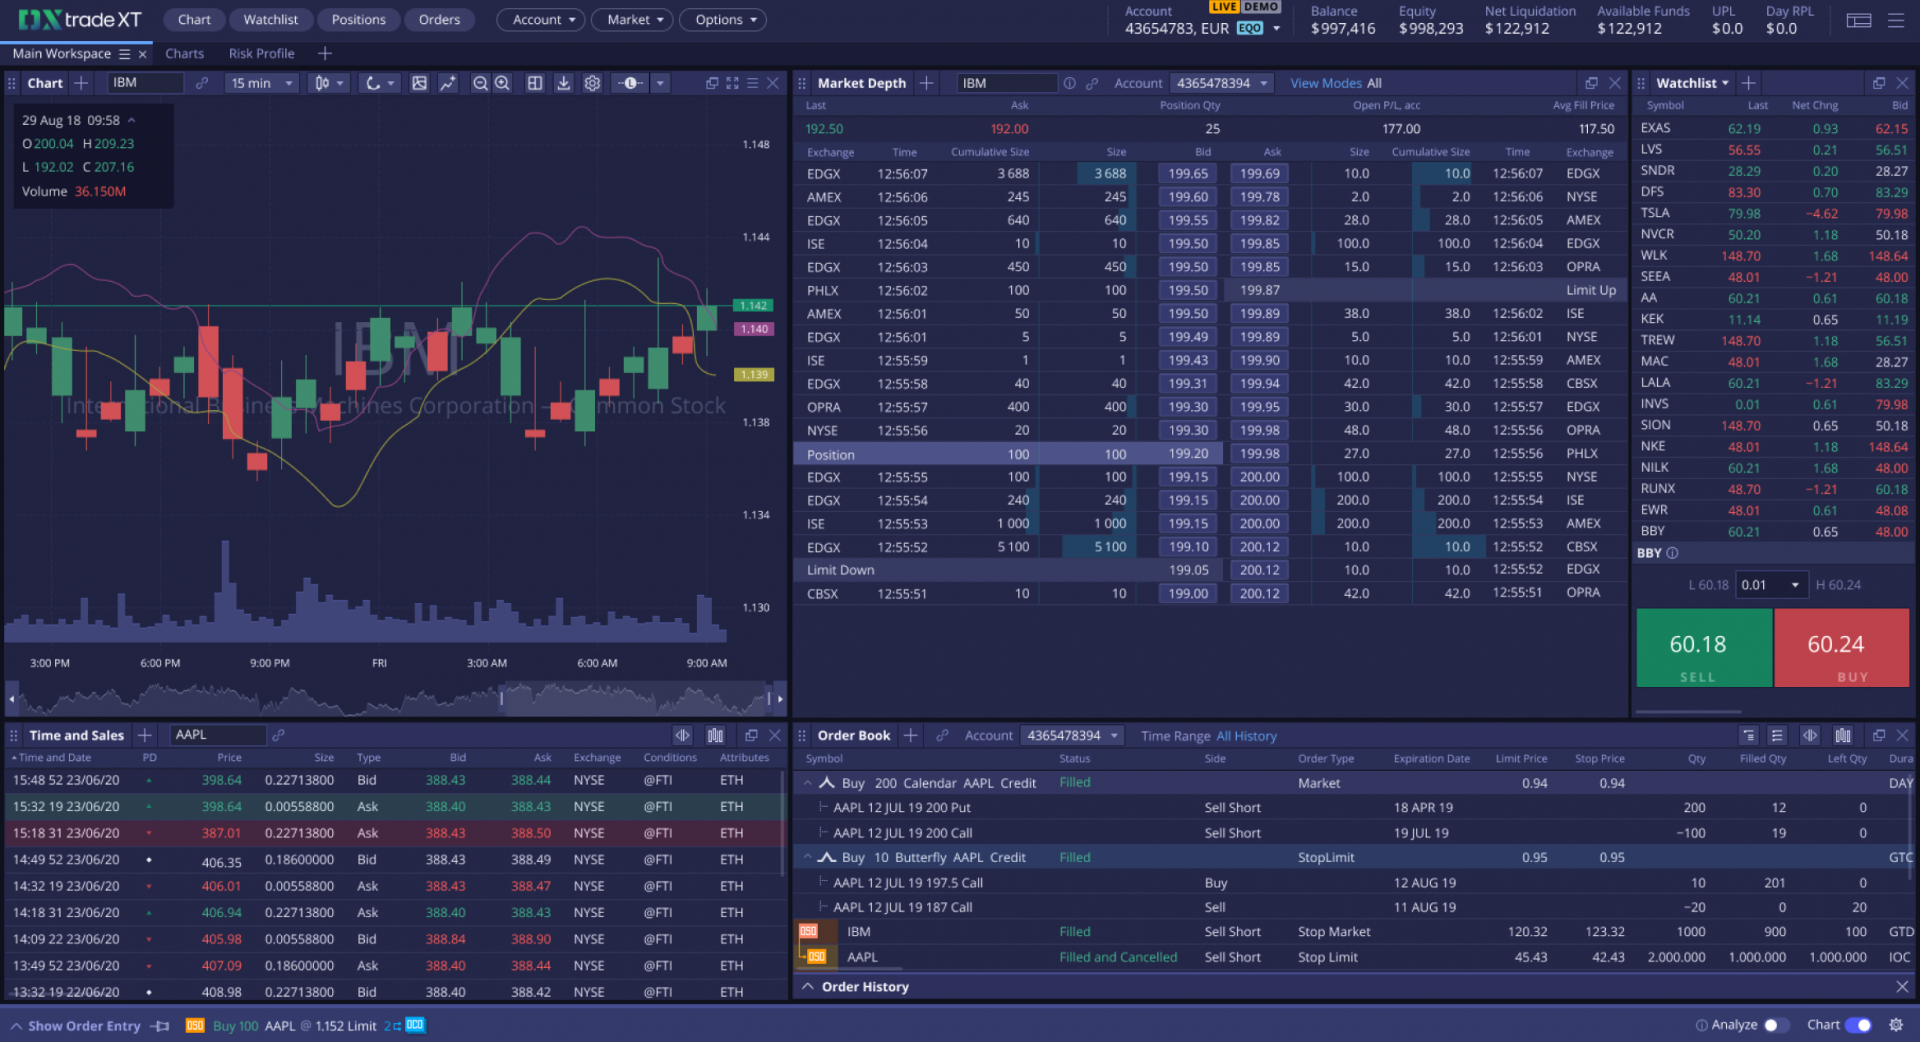Select the candlestick chart type icon
This screenshot has height=1042, width=1920.
point(322,83)
